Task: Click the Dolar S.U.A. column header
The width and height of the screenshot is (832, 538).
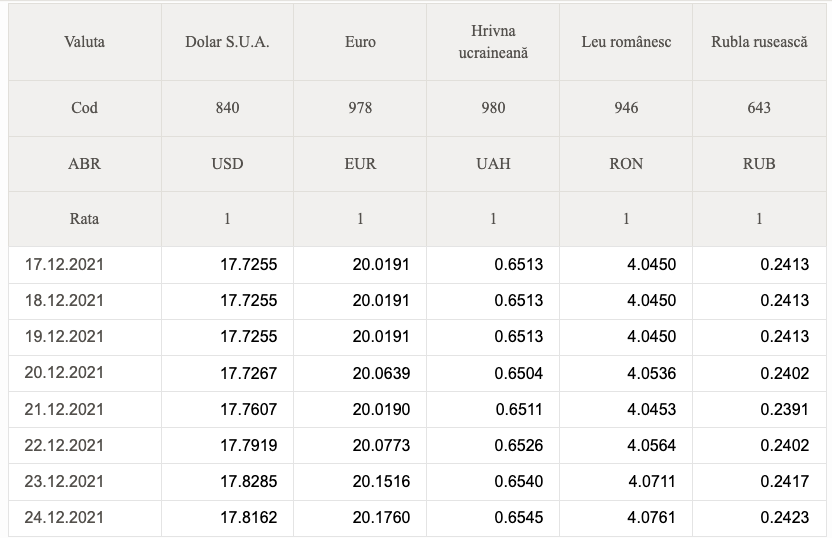Action: 227,42
